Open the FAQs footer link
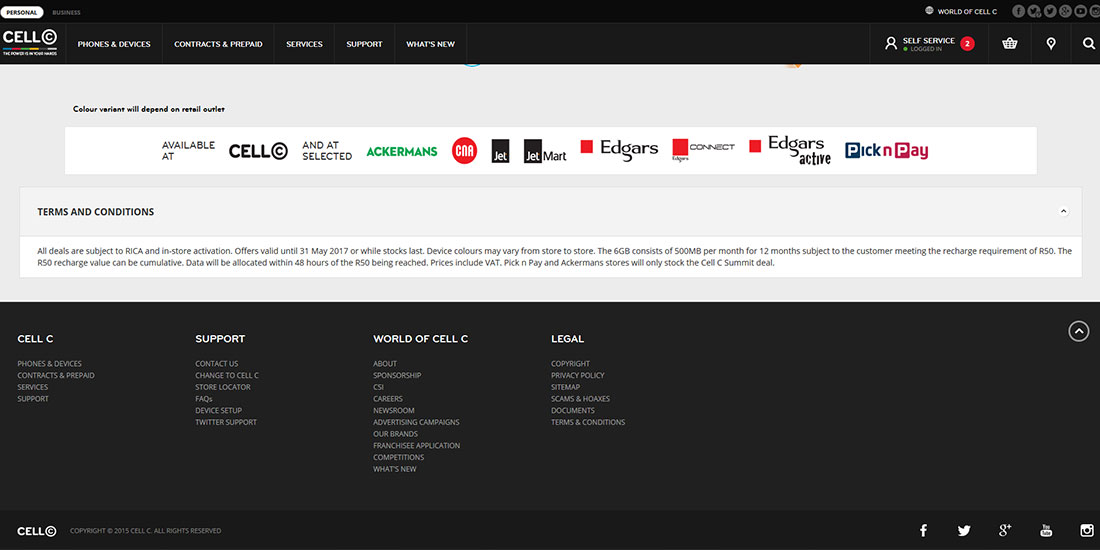Image resolution: width=1100 pixels, height=550 pixels. coord(203,398)
